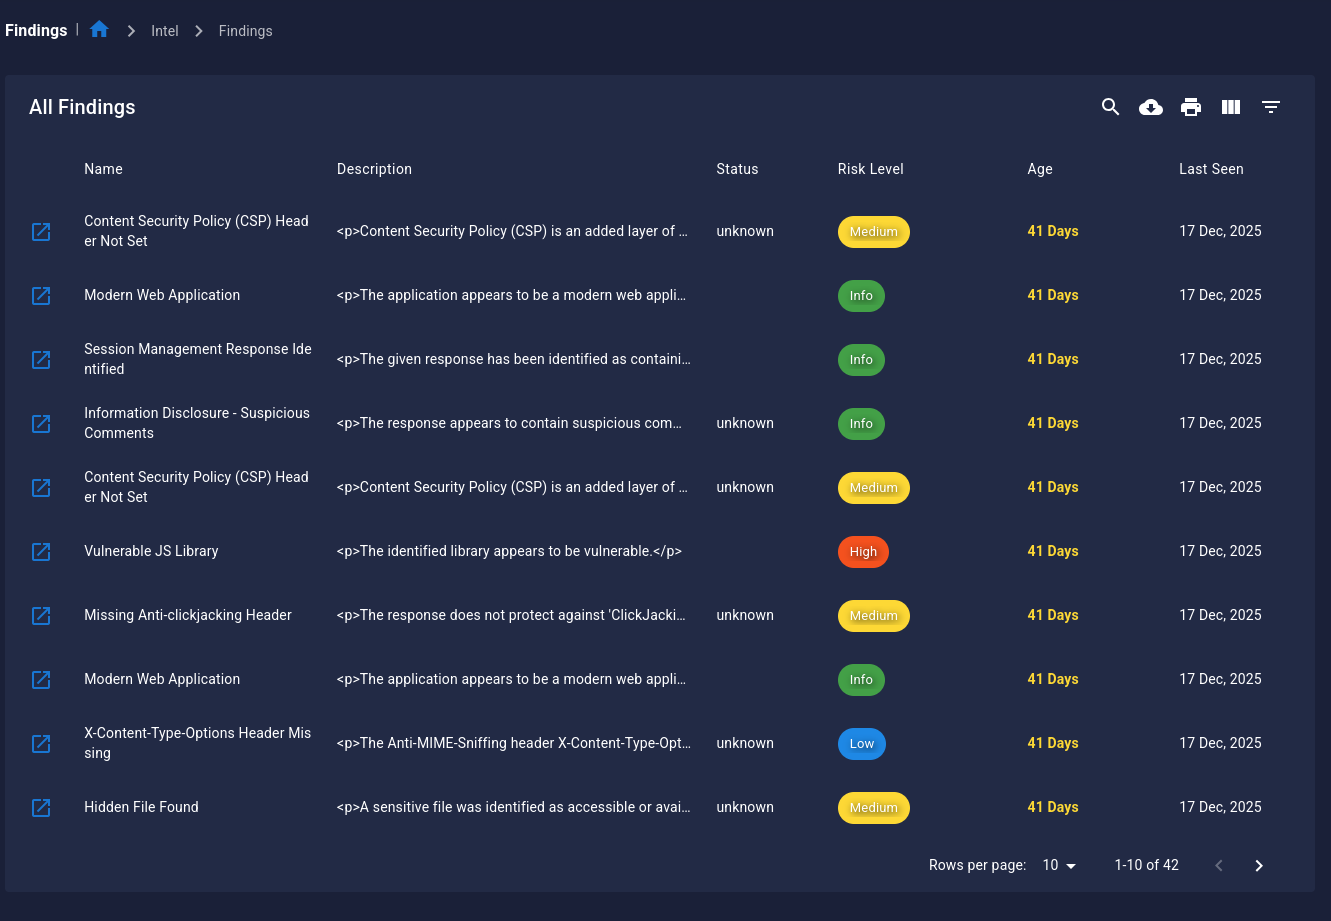Open the Vulnerable JS Library finding link icon
Screen dimensions: 1331x921
pyautogui.click(x=41, y=551)
